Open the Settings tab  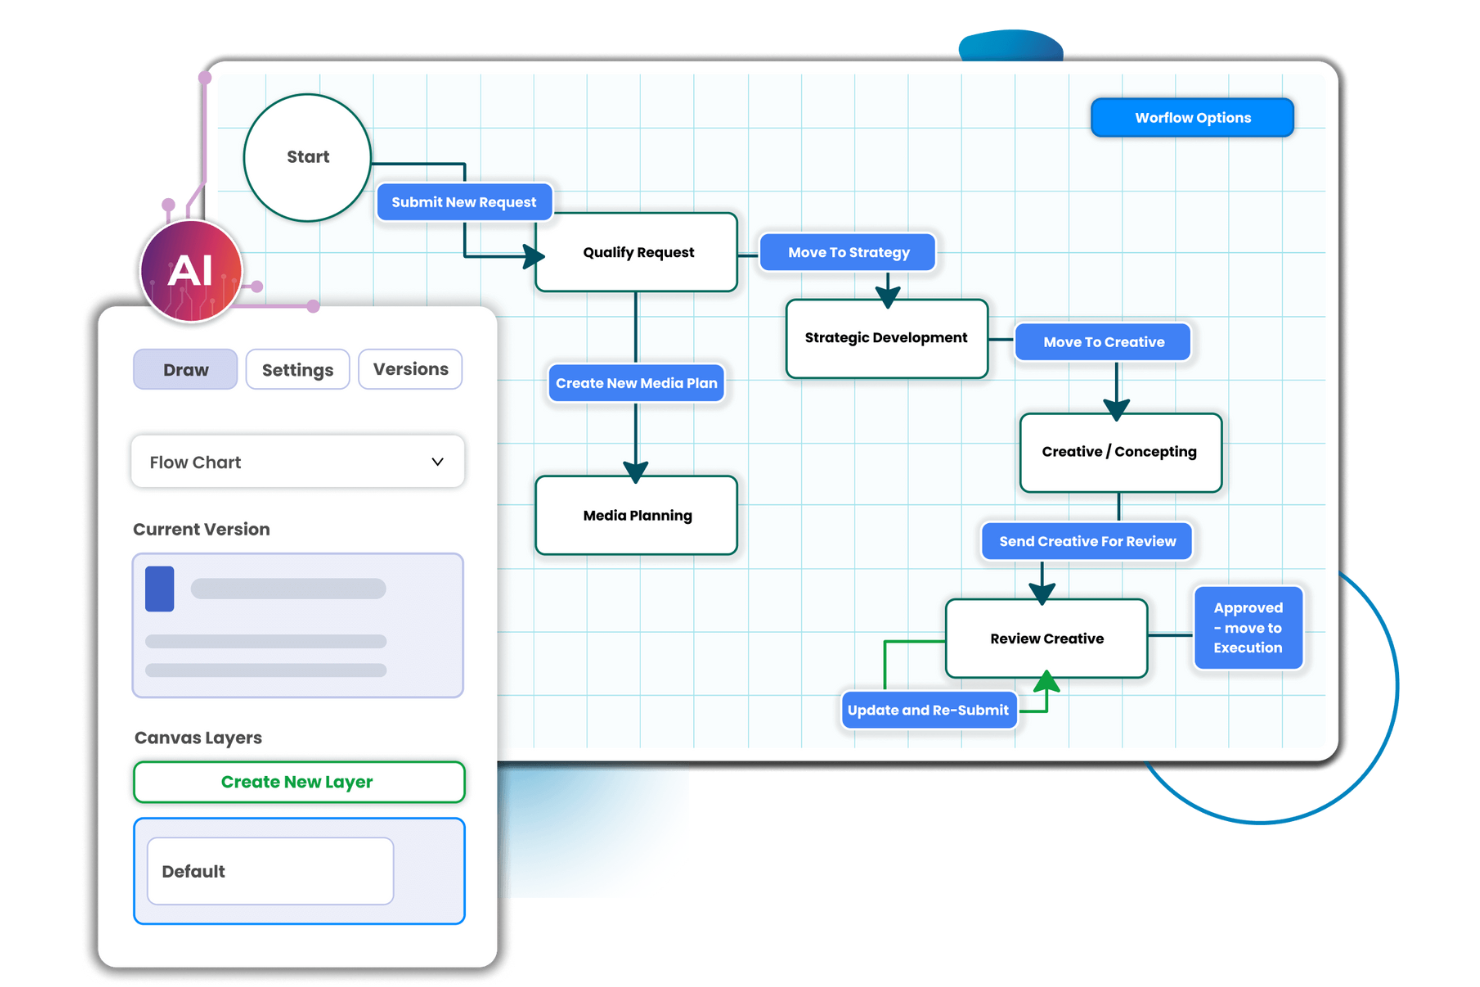pos(297,369)
